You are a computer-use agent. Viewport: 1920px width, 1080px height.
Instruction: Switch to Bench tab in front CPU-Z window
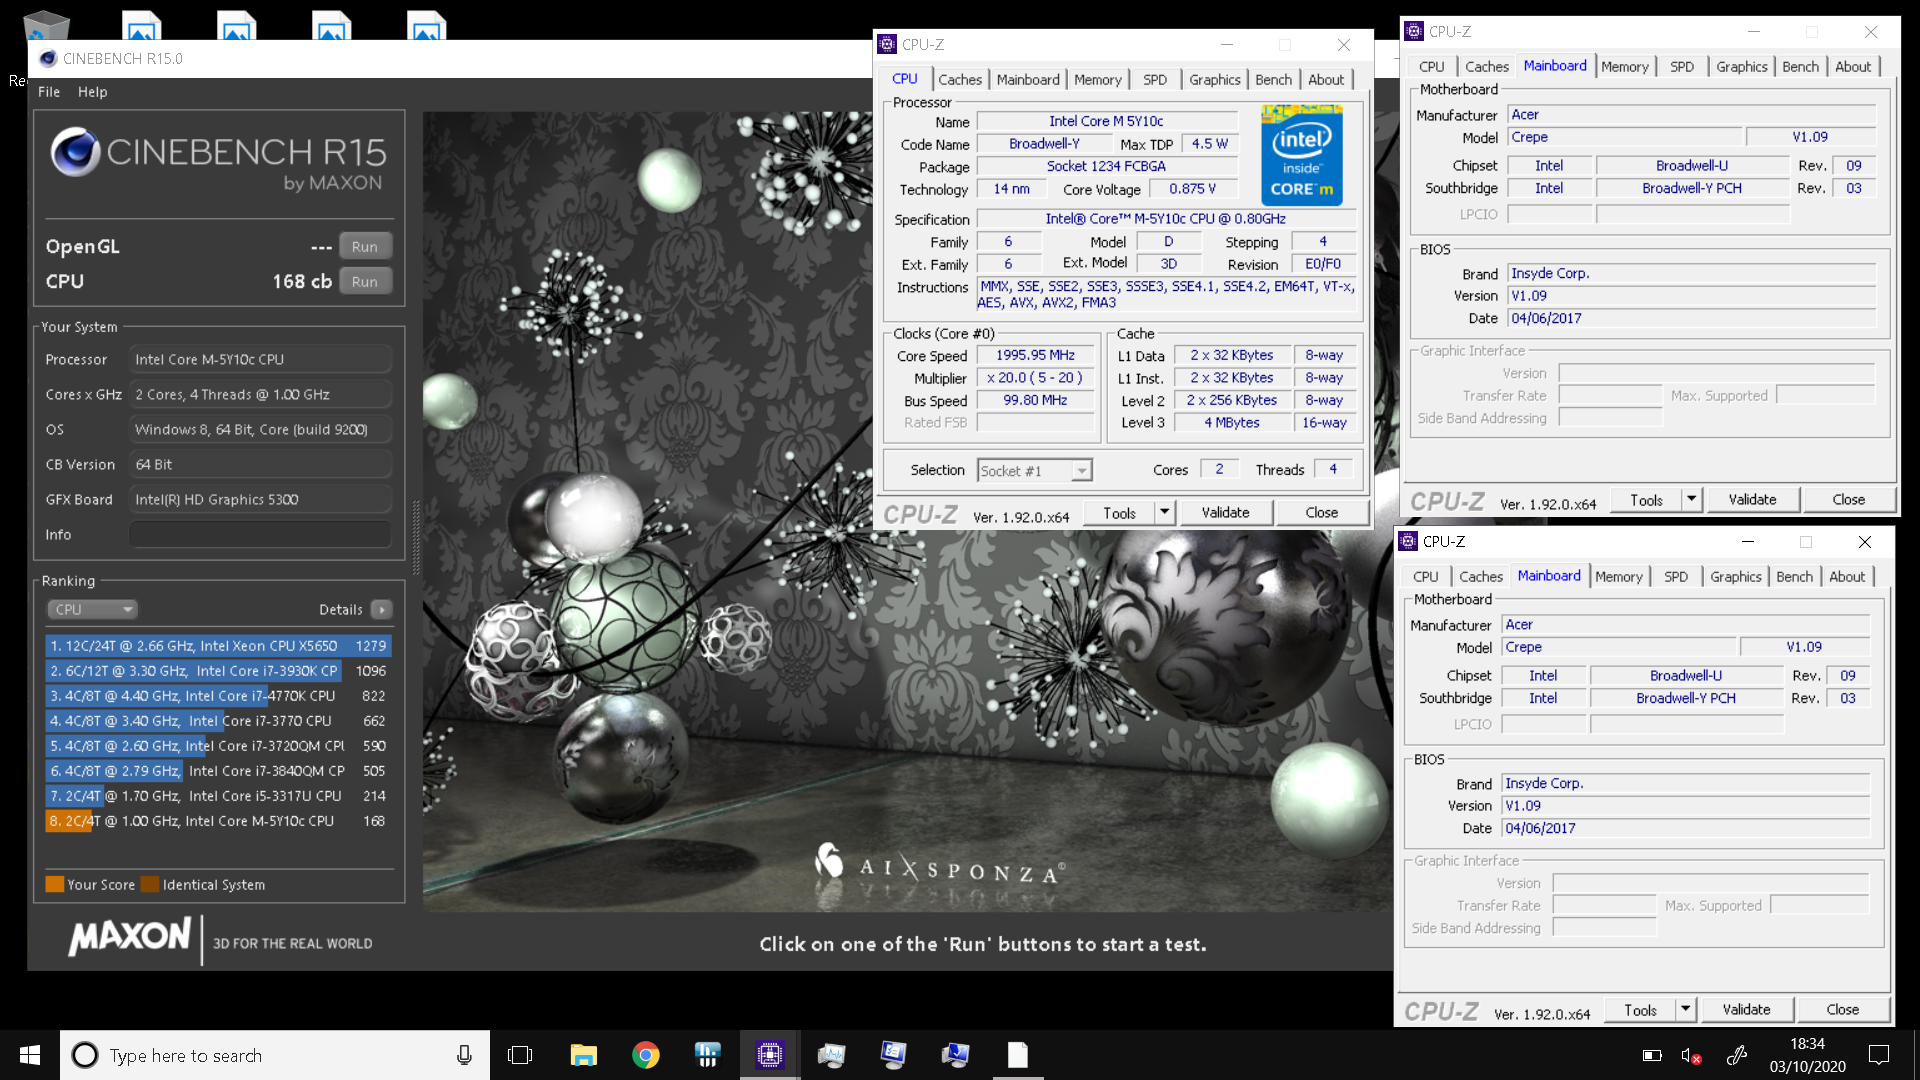tap(1274, 80)
